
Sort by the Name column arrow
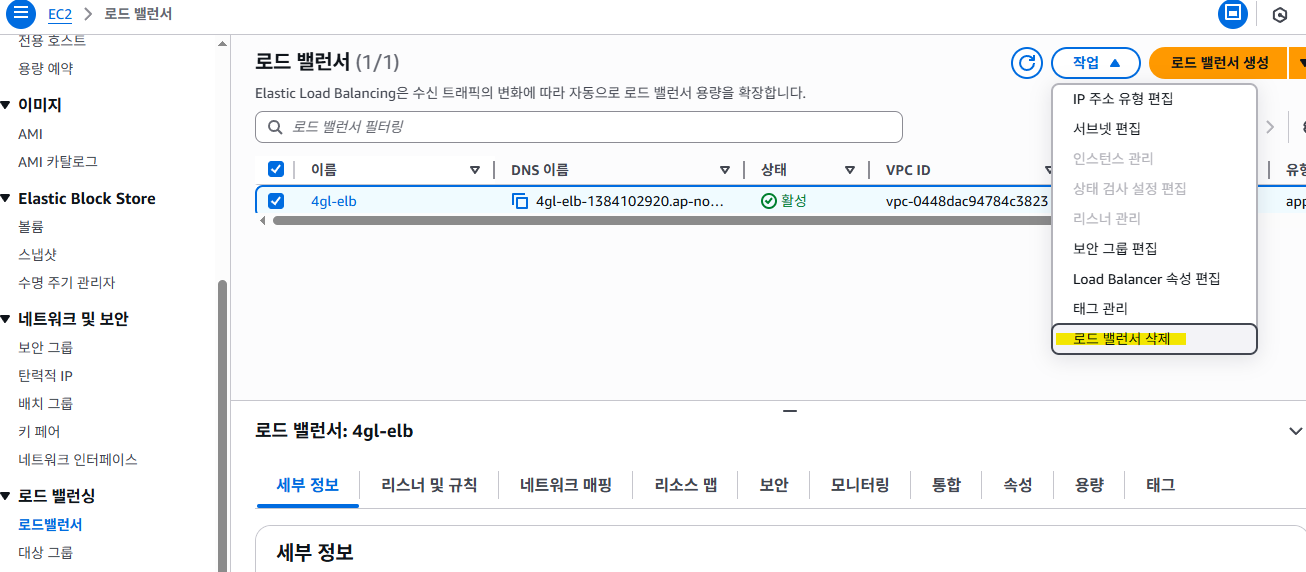[475, 170]
